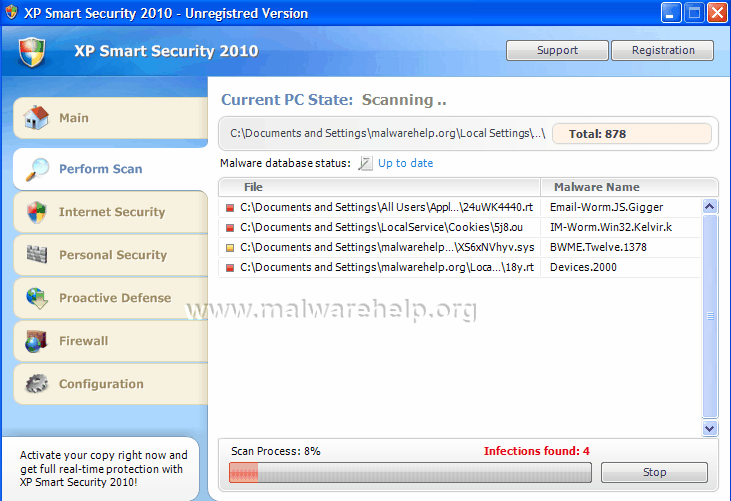
Task: Open the Configuration section
Action: [110, 384]
